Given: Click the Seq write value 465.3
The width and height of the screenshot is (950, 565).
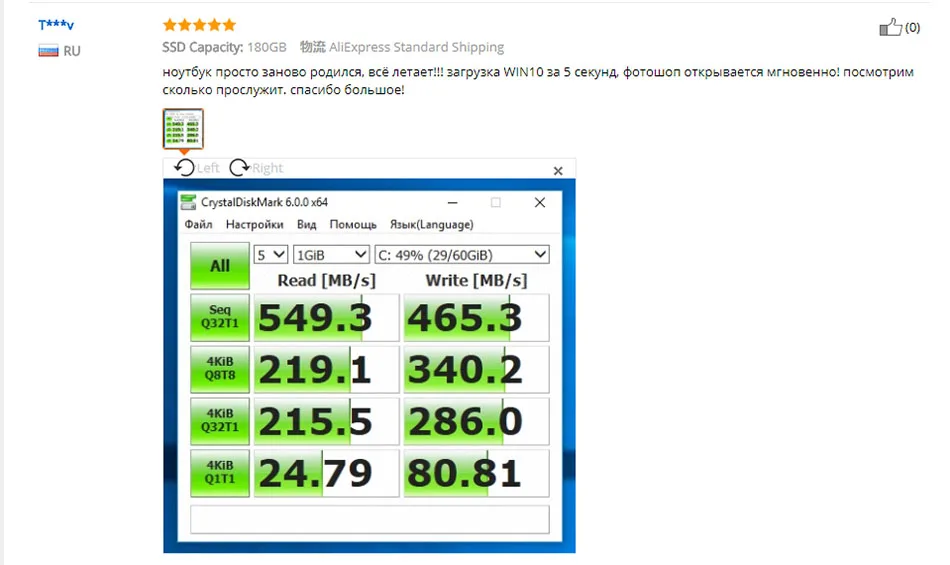Looking at the screenshot, I should [x=477, y=318].
